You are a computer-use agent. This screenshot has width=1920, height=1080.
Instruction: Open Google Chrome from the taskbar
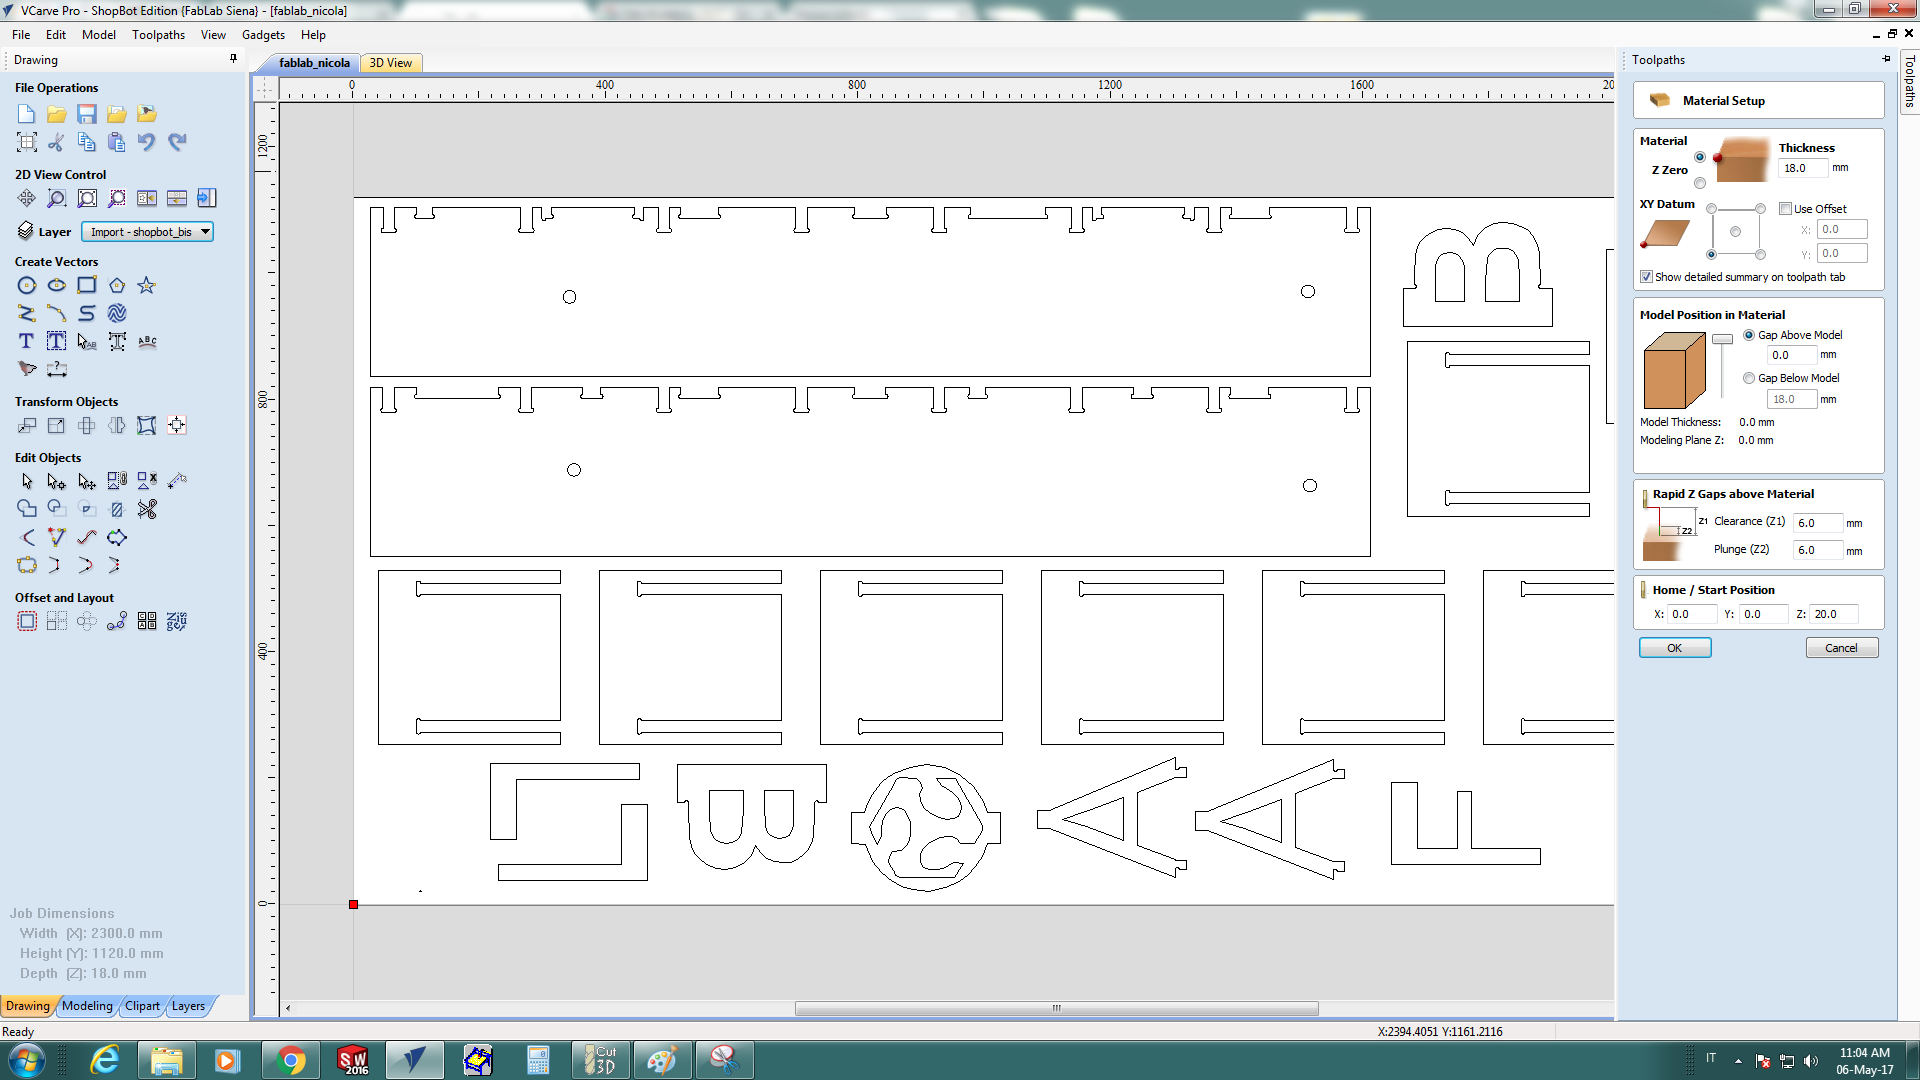click(x=290, y=1060)
